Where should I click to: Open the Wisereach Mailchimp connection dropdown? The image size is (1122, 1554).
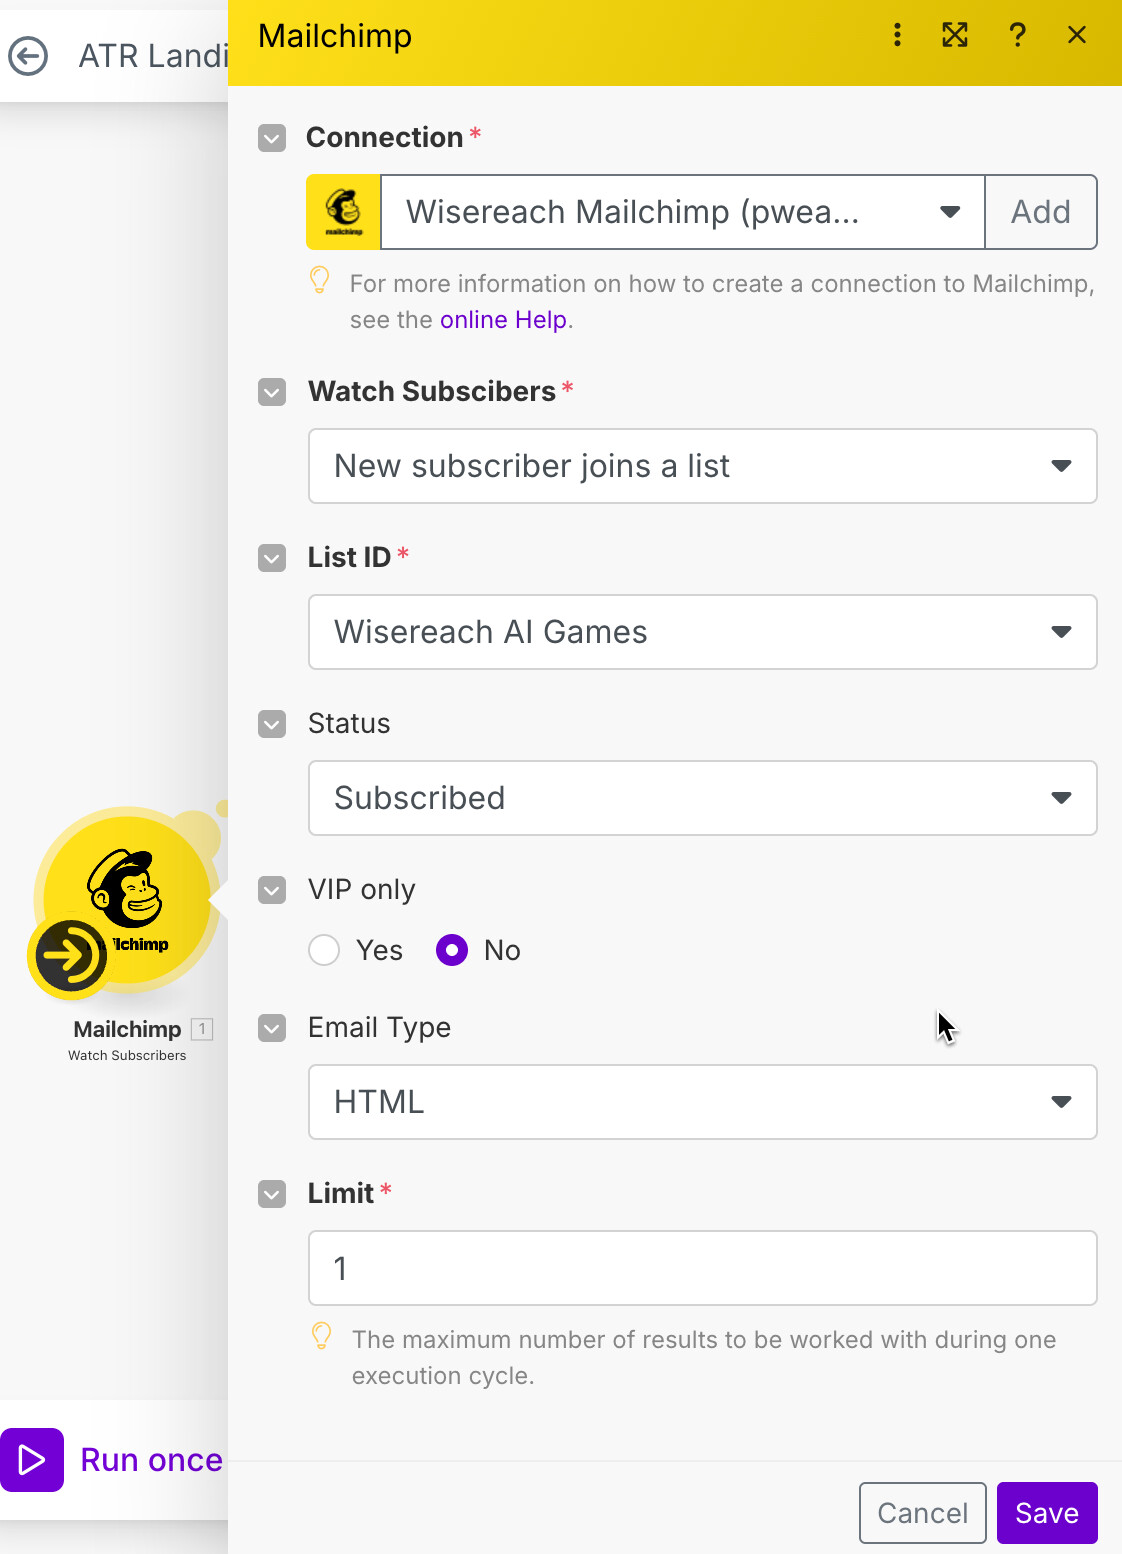pyautogui.click(x=683, y=212)
